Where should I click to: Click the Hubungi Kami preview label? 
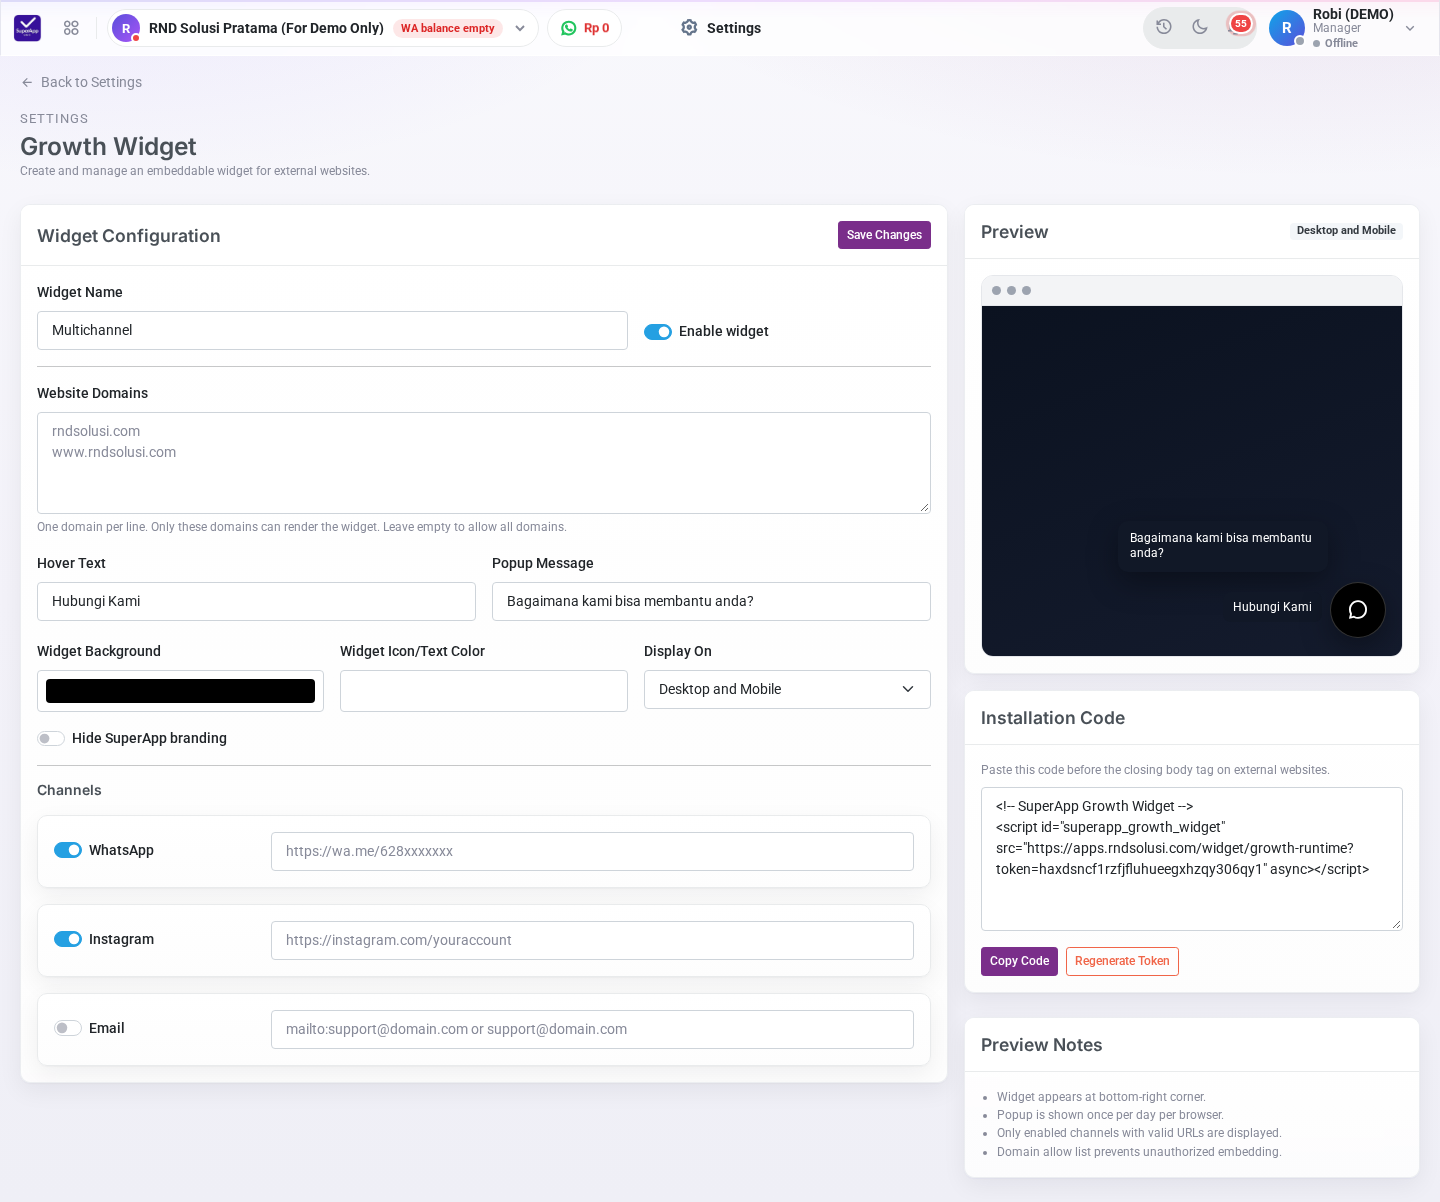(x=1272, y=607)
